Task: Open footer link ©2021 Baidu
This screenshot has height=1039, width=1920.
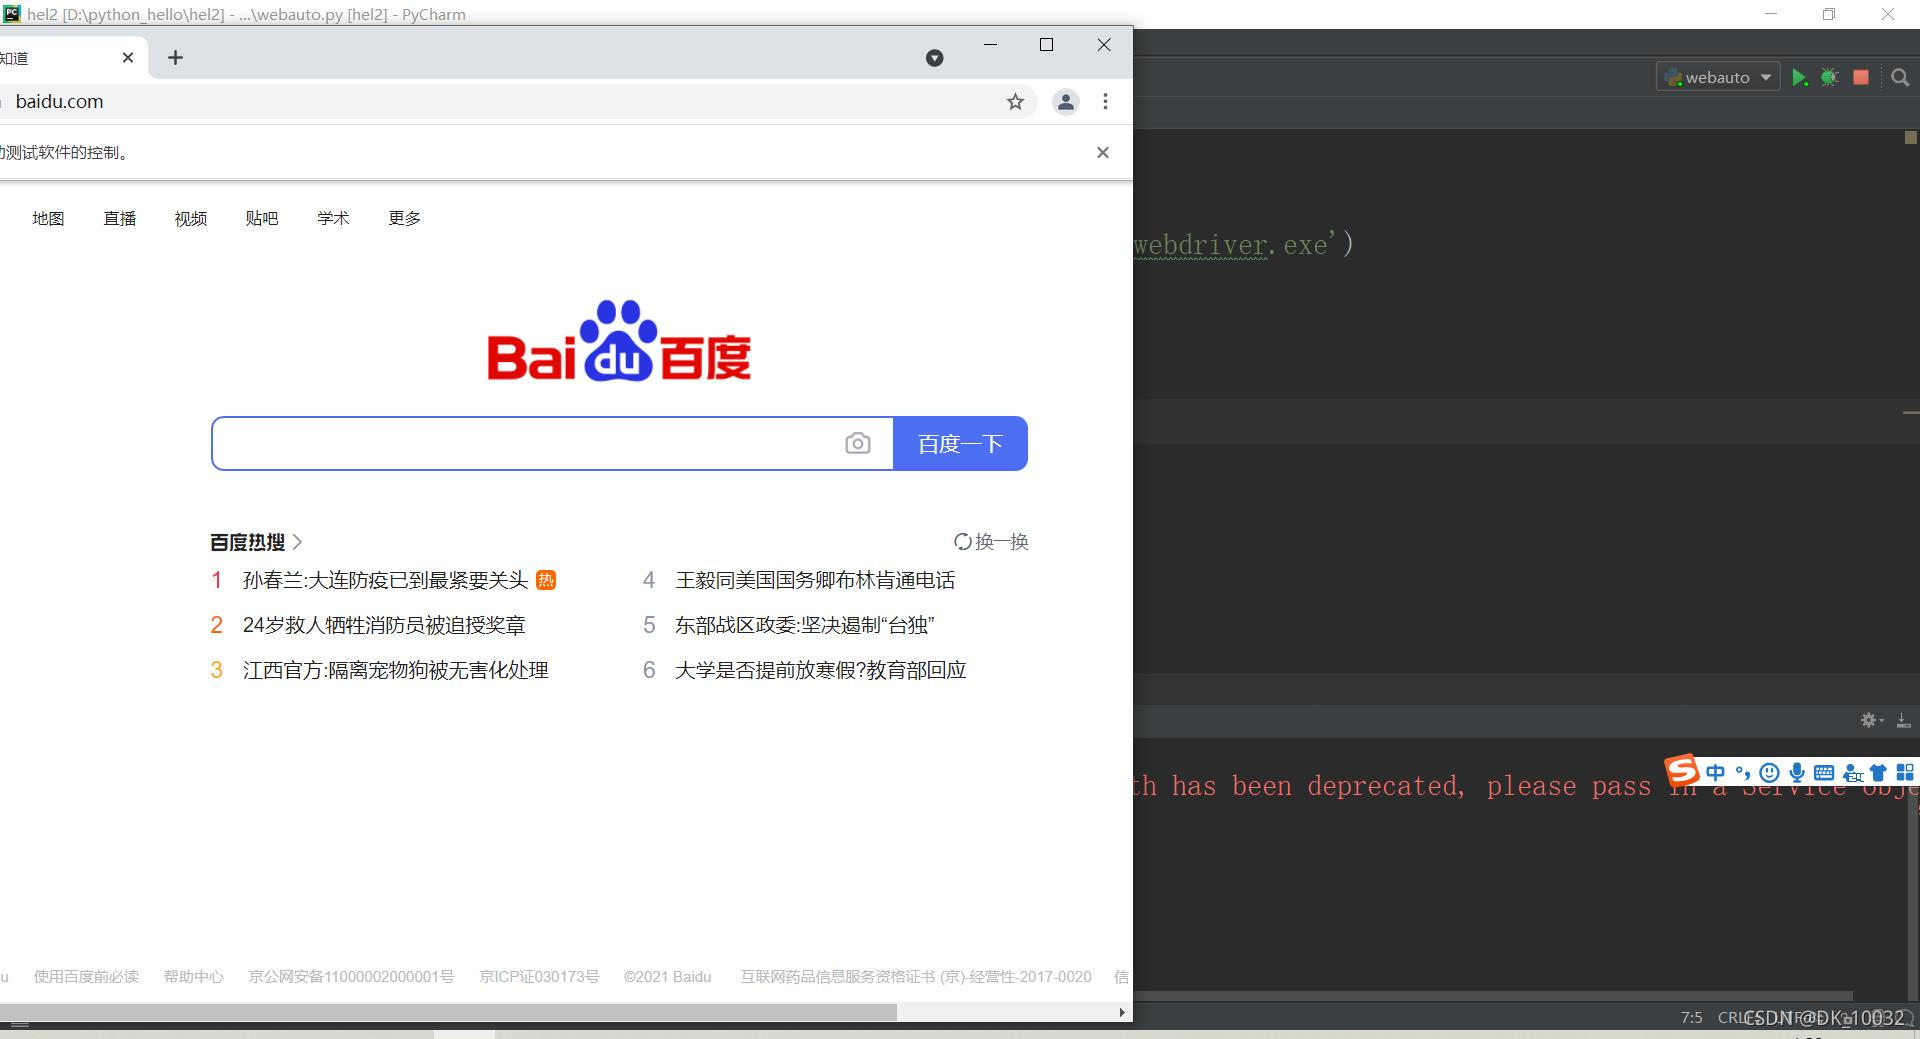Action: [x=667, y=976]
